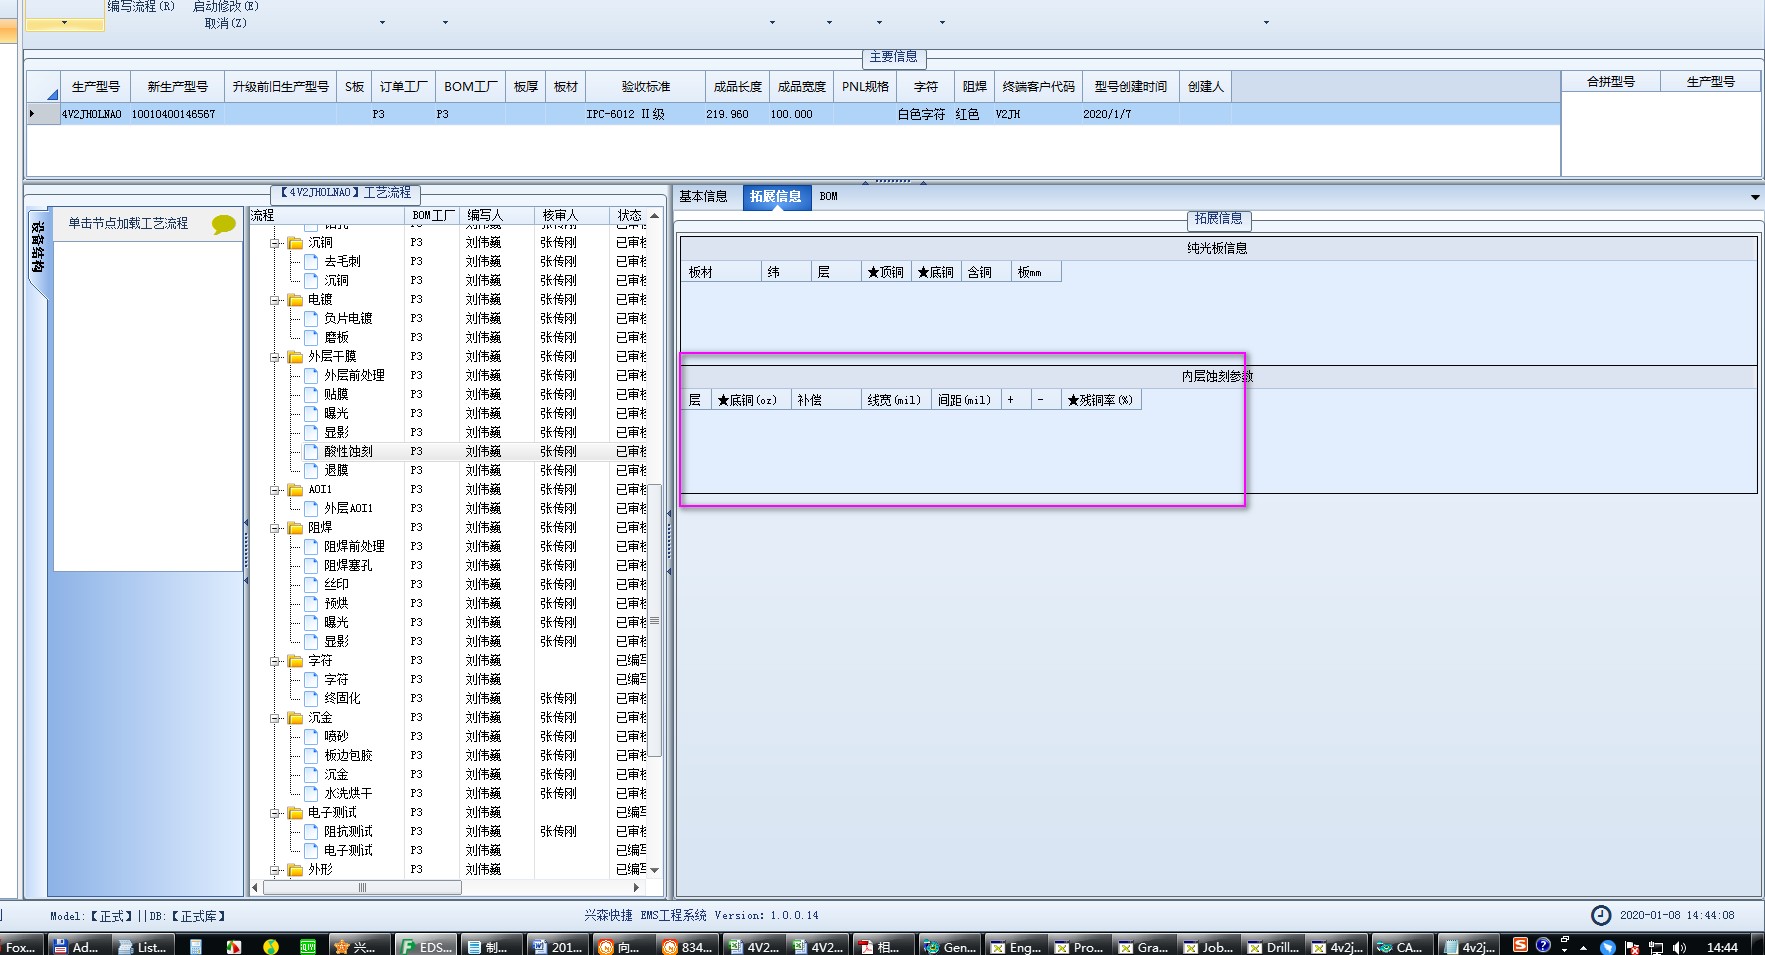This screenshot has height=955, width=1765.
Task: Open the dropdown arrow right of the BOM tab row
Action: point(1755,197)
